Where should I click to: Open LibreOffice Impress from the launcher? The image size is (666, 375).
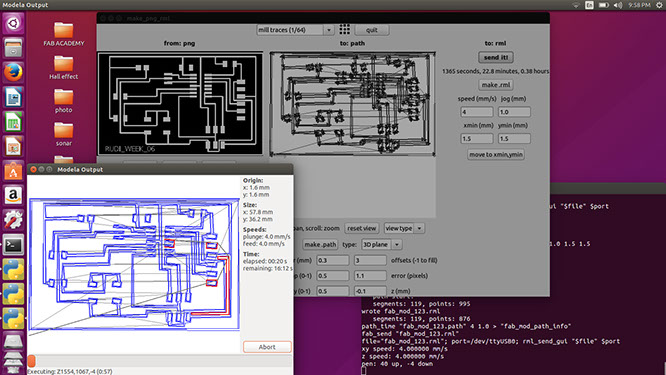point(13,147)
